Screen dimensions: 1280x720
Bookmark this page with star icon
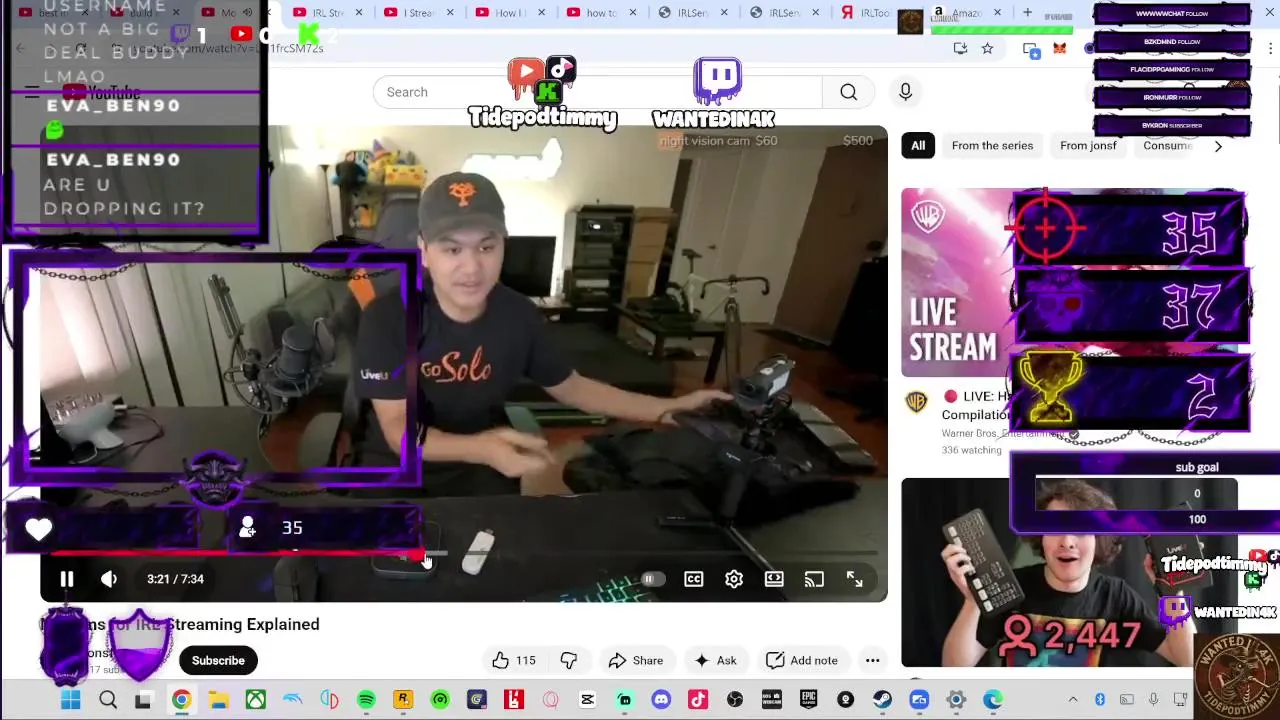pyautogui.click(x=987, y=48)
